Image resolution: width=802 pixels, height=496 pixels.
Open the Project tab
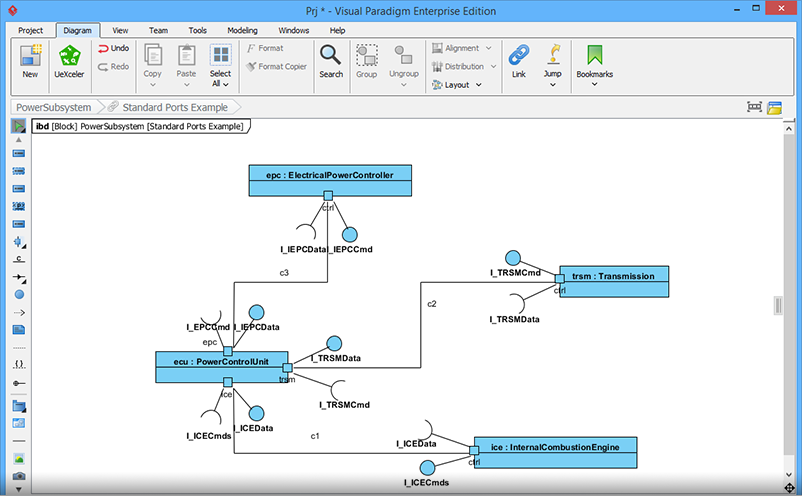coord(30,31)
